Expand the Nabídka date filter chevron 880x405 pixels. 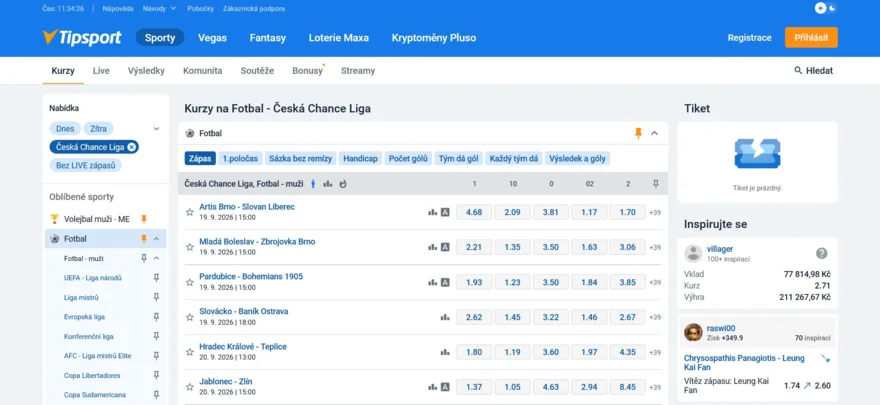click(157, 128)
